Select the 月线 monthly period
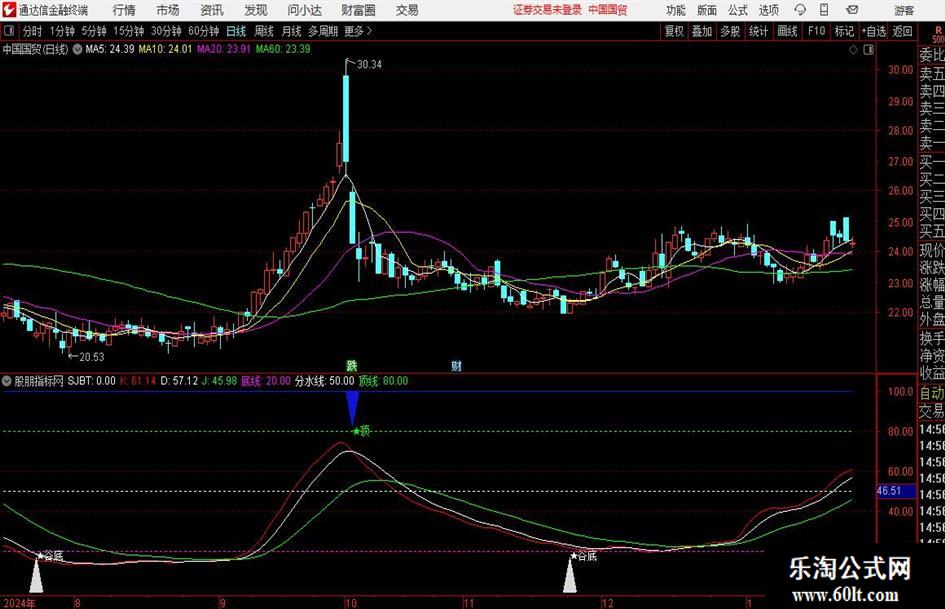Viewport: 945px width, 609px height. [291, 31]
